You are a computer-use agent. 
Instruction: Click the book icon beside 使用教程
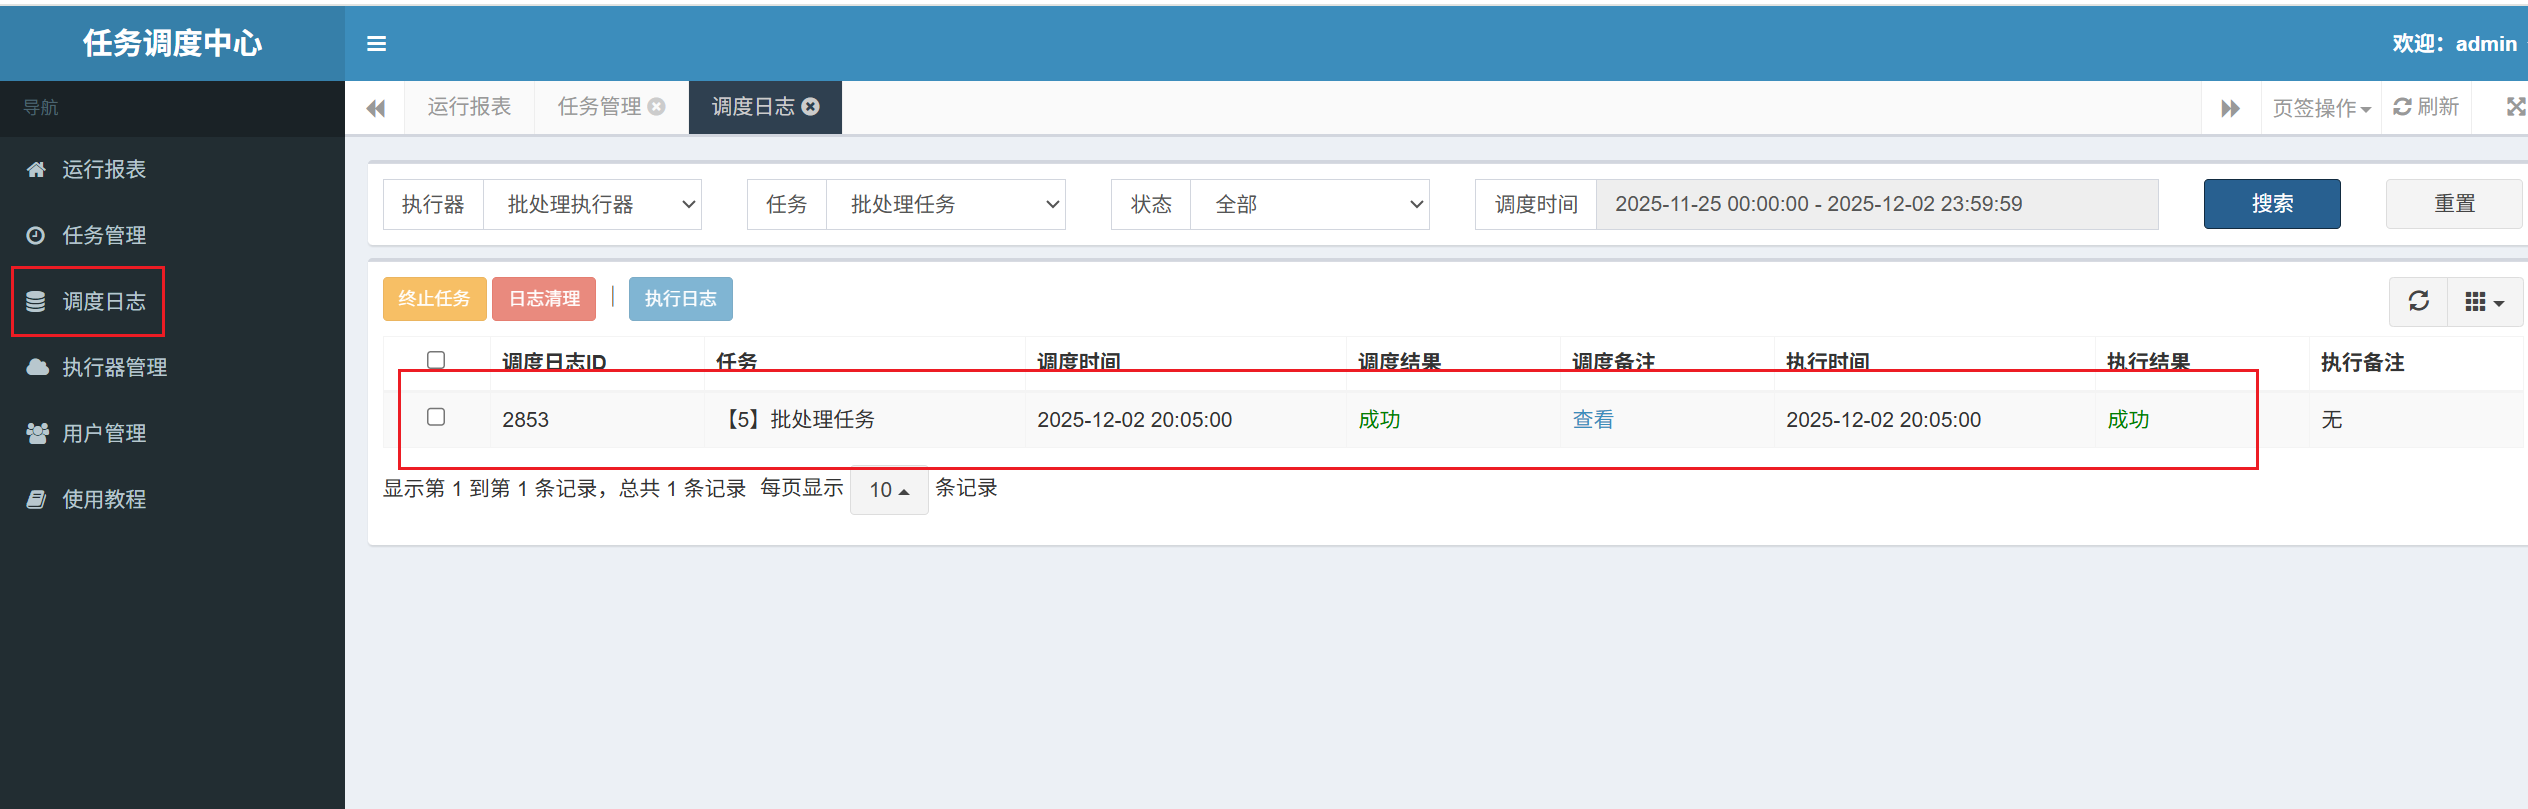(36, 499)
